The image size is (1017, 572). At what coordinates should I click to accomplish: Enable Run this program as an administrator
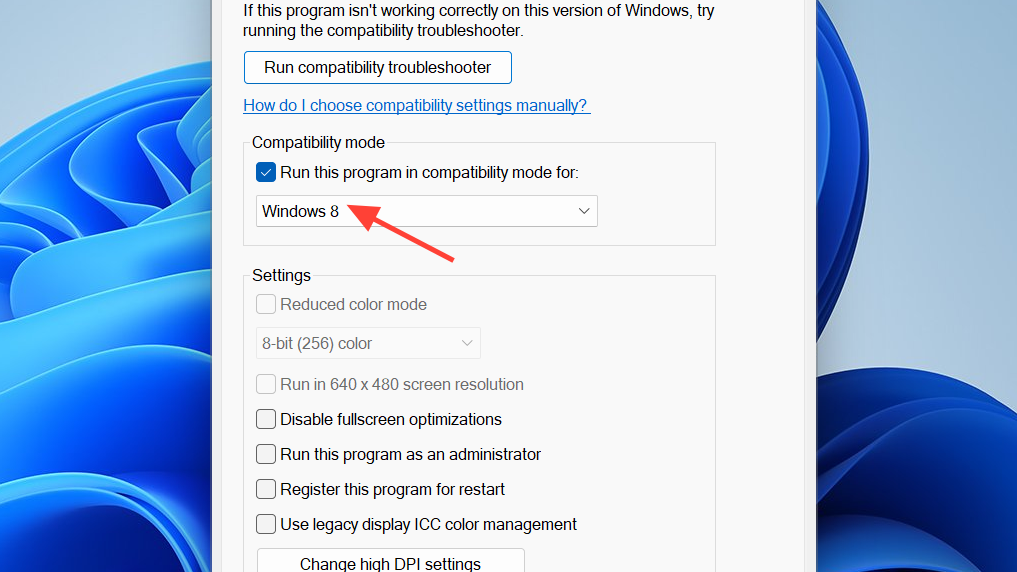[266, 454]
